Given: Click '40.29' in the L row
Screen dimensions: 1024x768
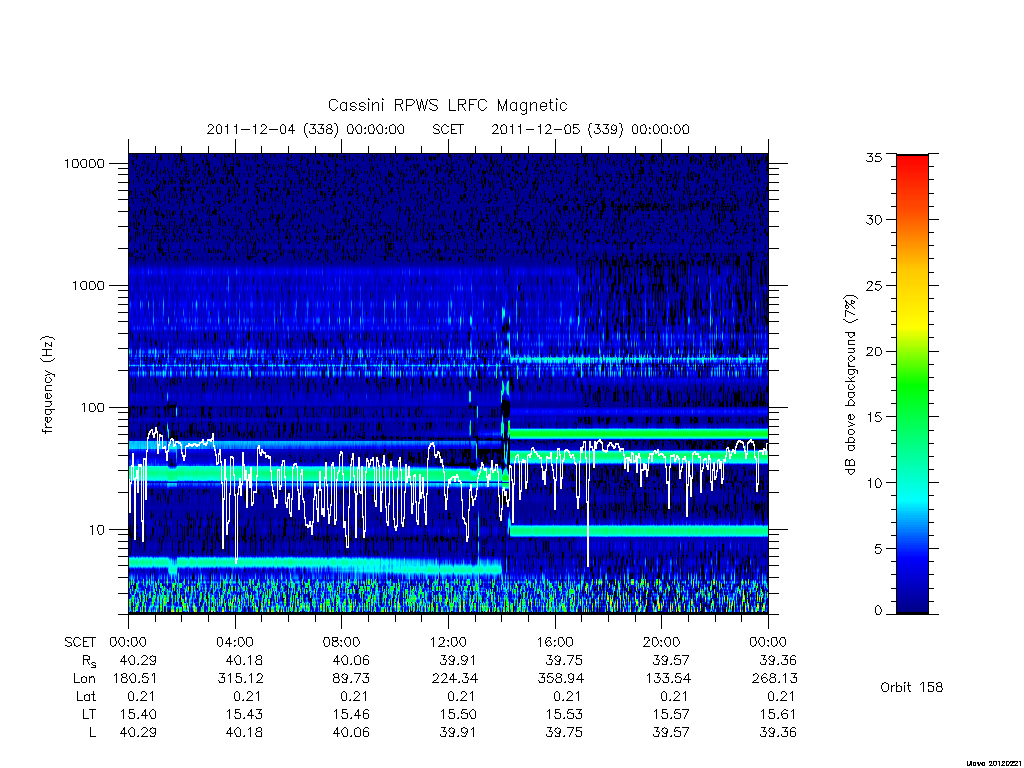Looking at the screenshot, I should [x=138, y=733].
